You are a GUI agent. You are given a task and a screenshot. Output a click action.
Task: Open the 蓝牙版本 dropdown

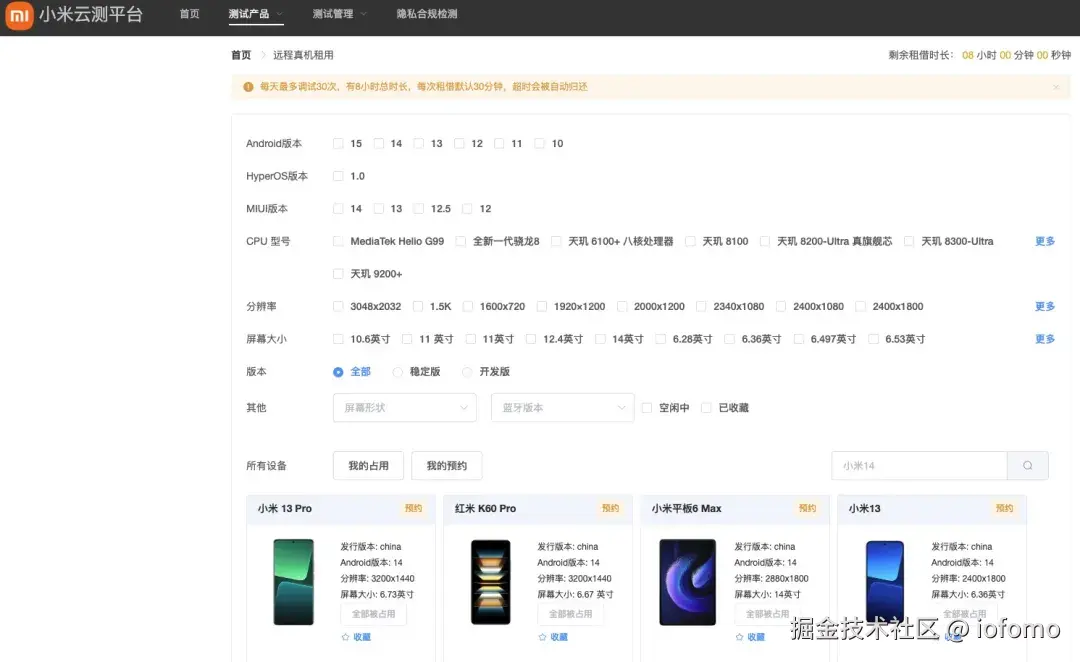coord(562,407)
